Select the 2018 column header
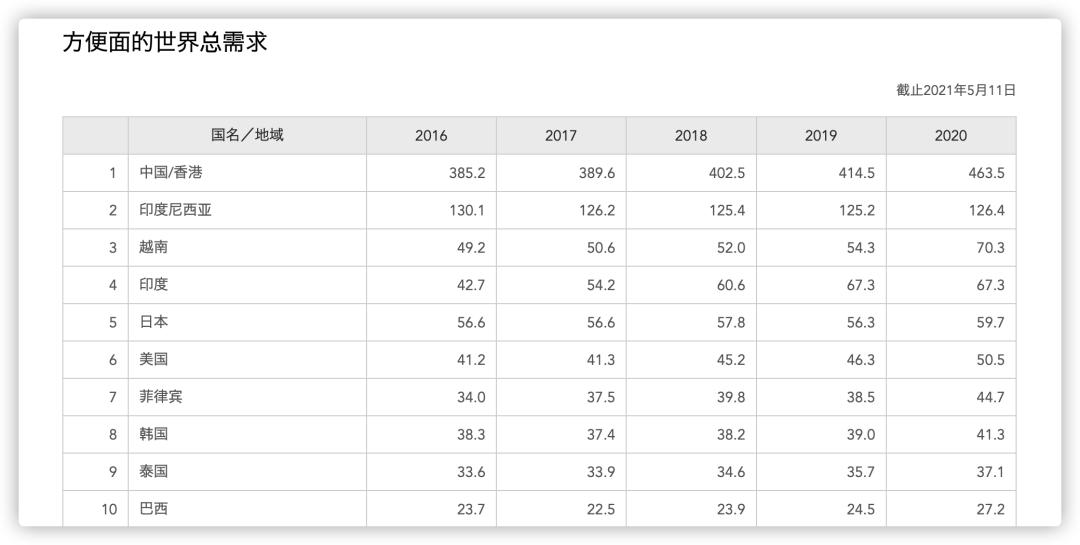Viewport: 1080px width, 545px height. point(691,136)
